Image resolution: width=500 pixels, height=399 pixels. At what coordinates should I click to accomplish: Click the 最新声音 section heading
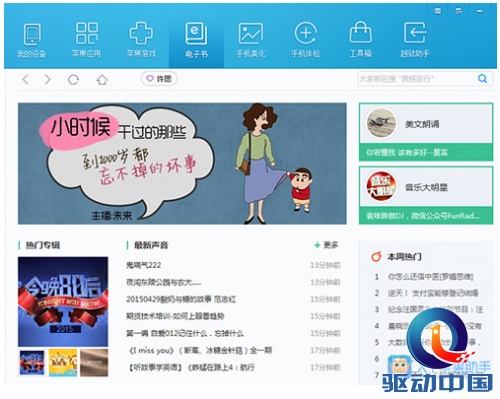coord(151,245)
